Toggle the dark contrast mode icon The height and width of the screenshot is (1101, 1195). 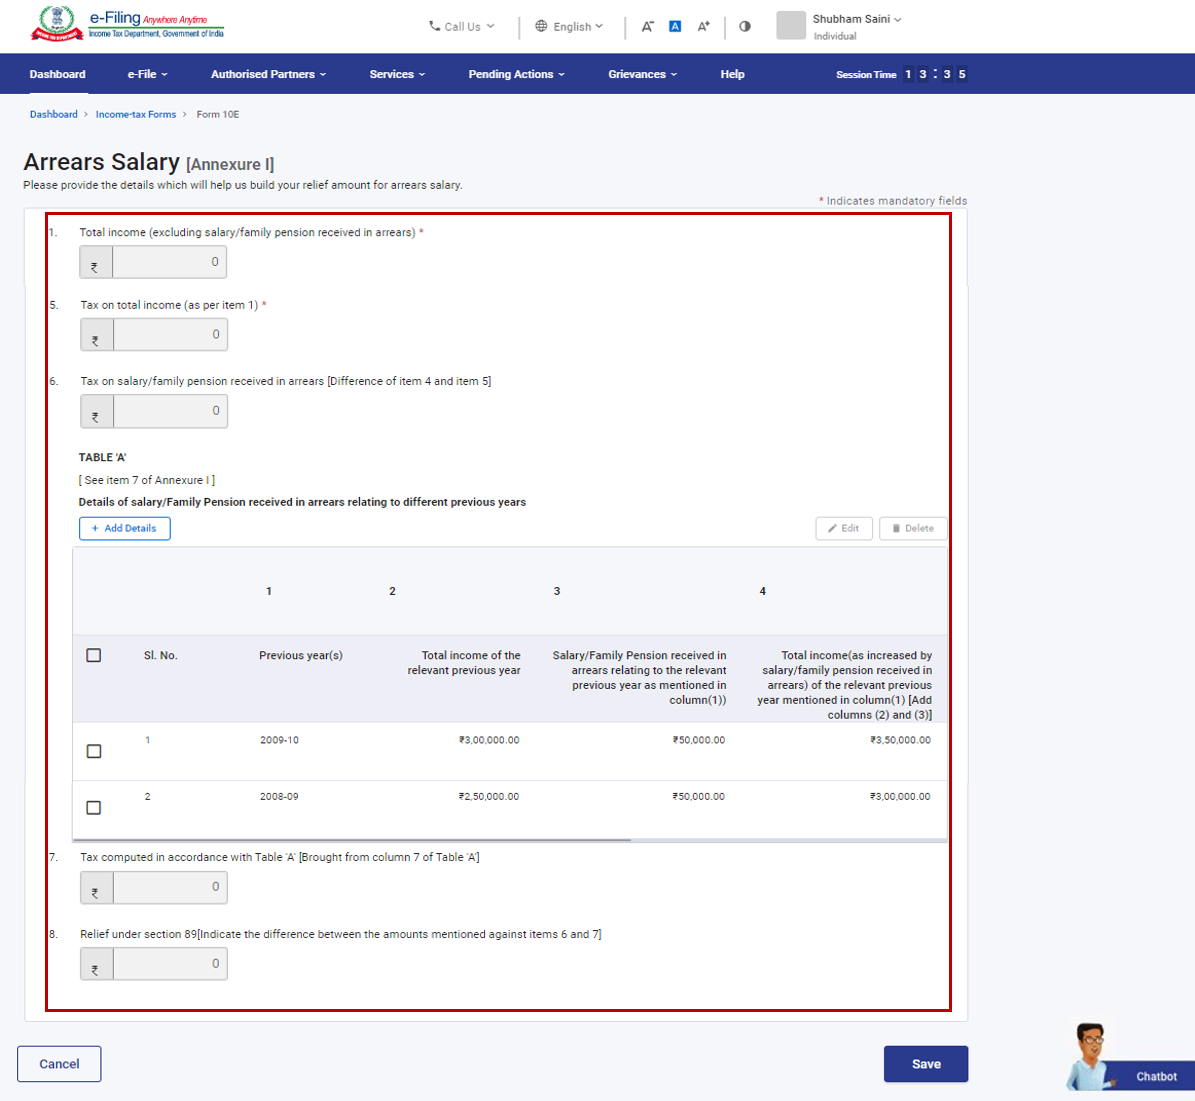(x=745, y=26)
